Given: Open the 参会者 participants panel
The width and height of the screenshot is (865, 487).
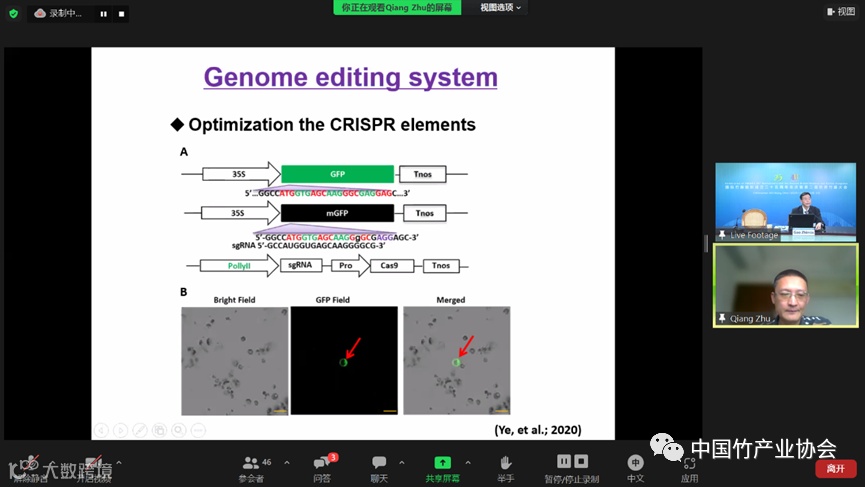Looking at the screenshot, I should click(252, 469).
